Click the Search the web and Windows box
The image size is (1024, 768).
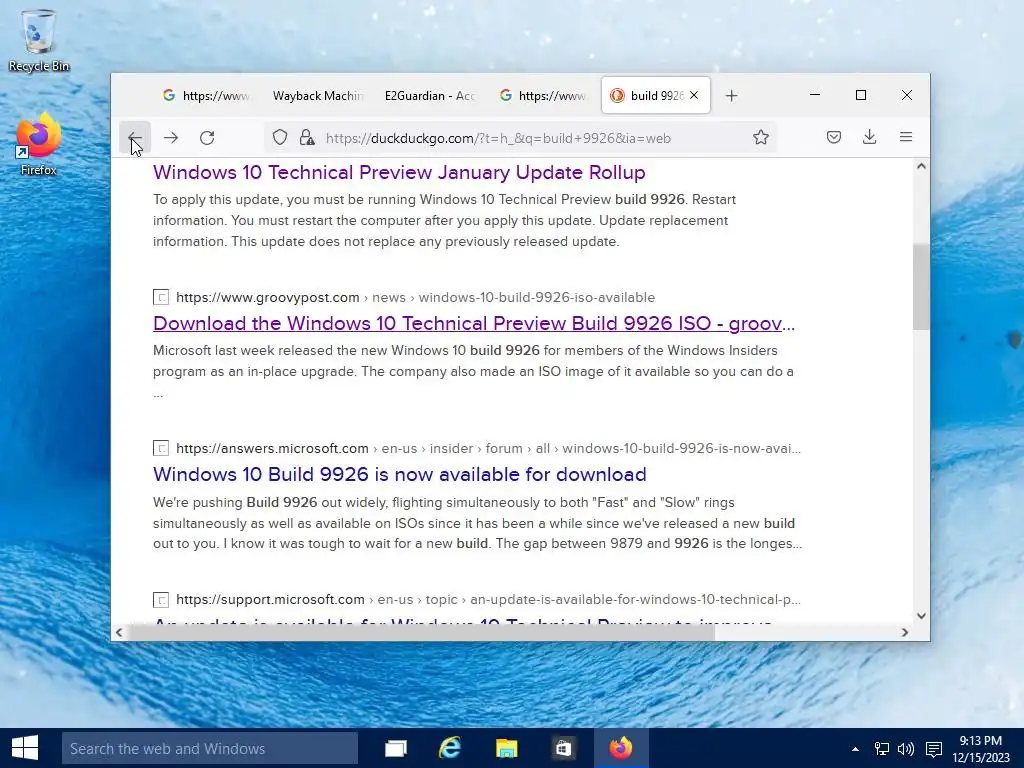click(210, 748)
